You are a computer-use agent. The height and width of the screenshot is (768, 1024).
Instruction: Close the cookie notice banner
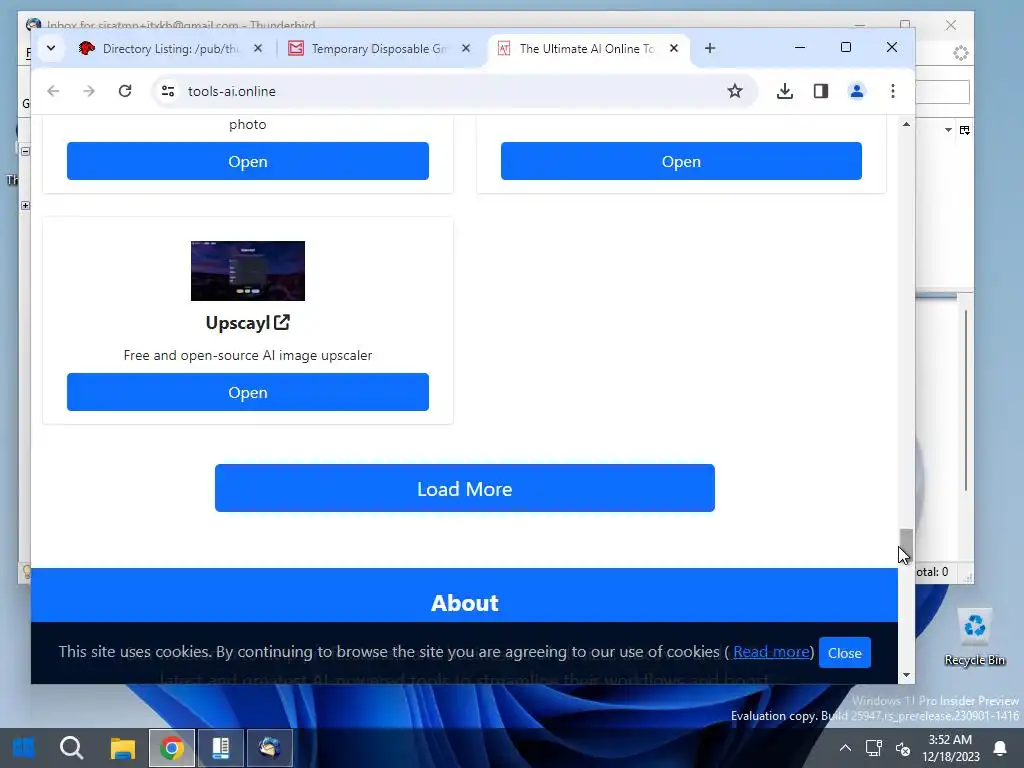[844, 652]
